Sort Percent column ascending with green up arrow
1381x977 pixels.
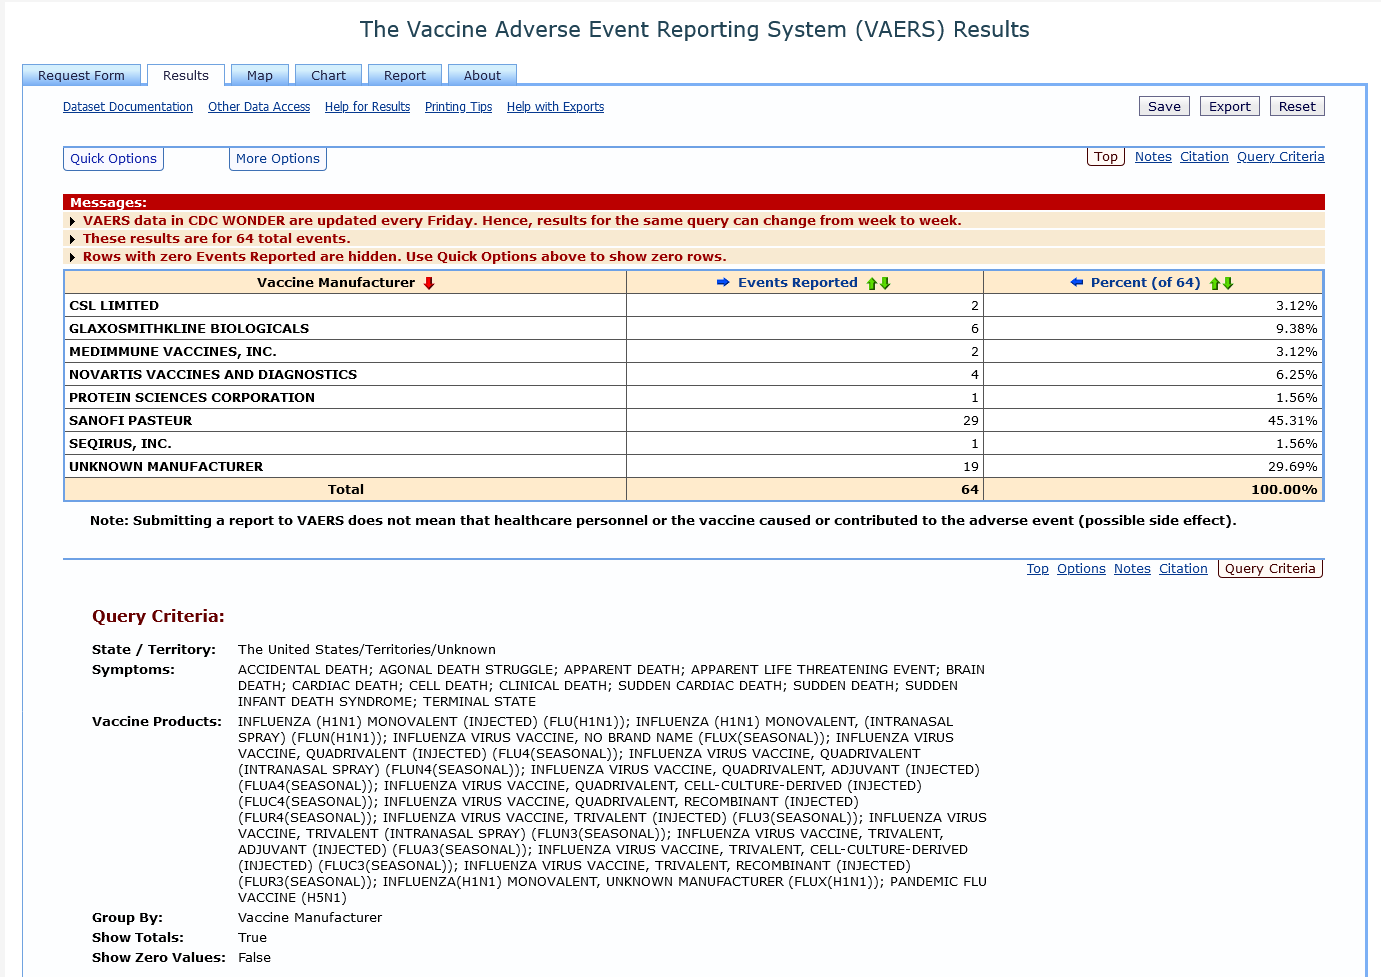pos(1215,284)
